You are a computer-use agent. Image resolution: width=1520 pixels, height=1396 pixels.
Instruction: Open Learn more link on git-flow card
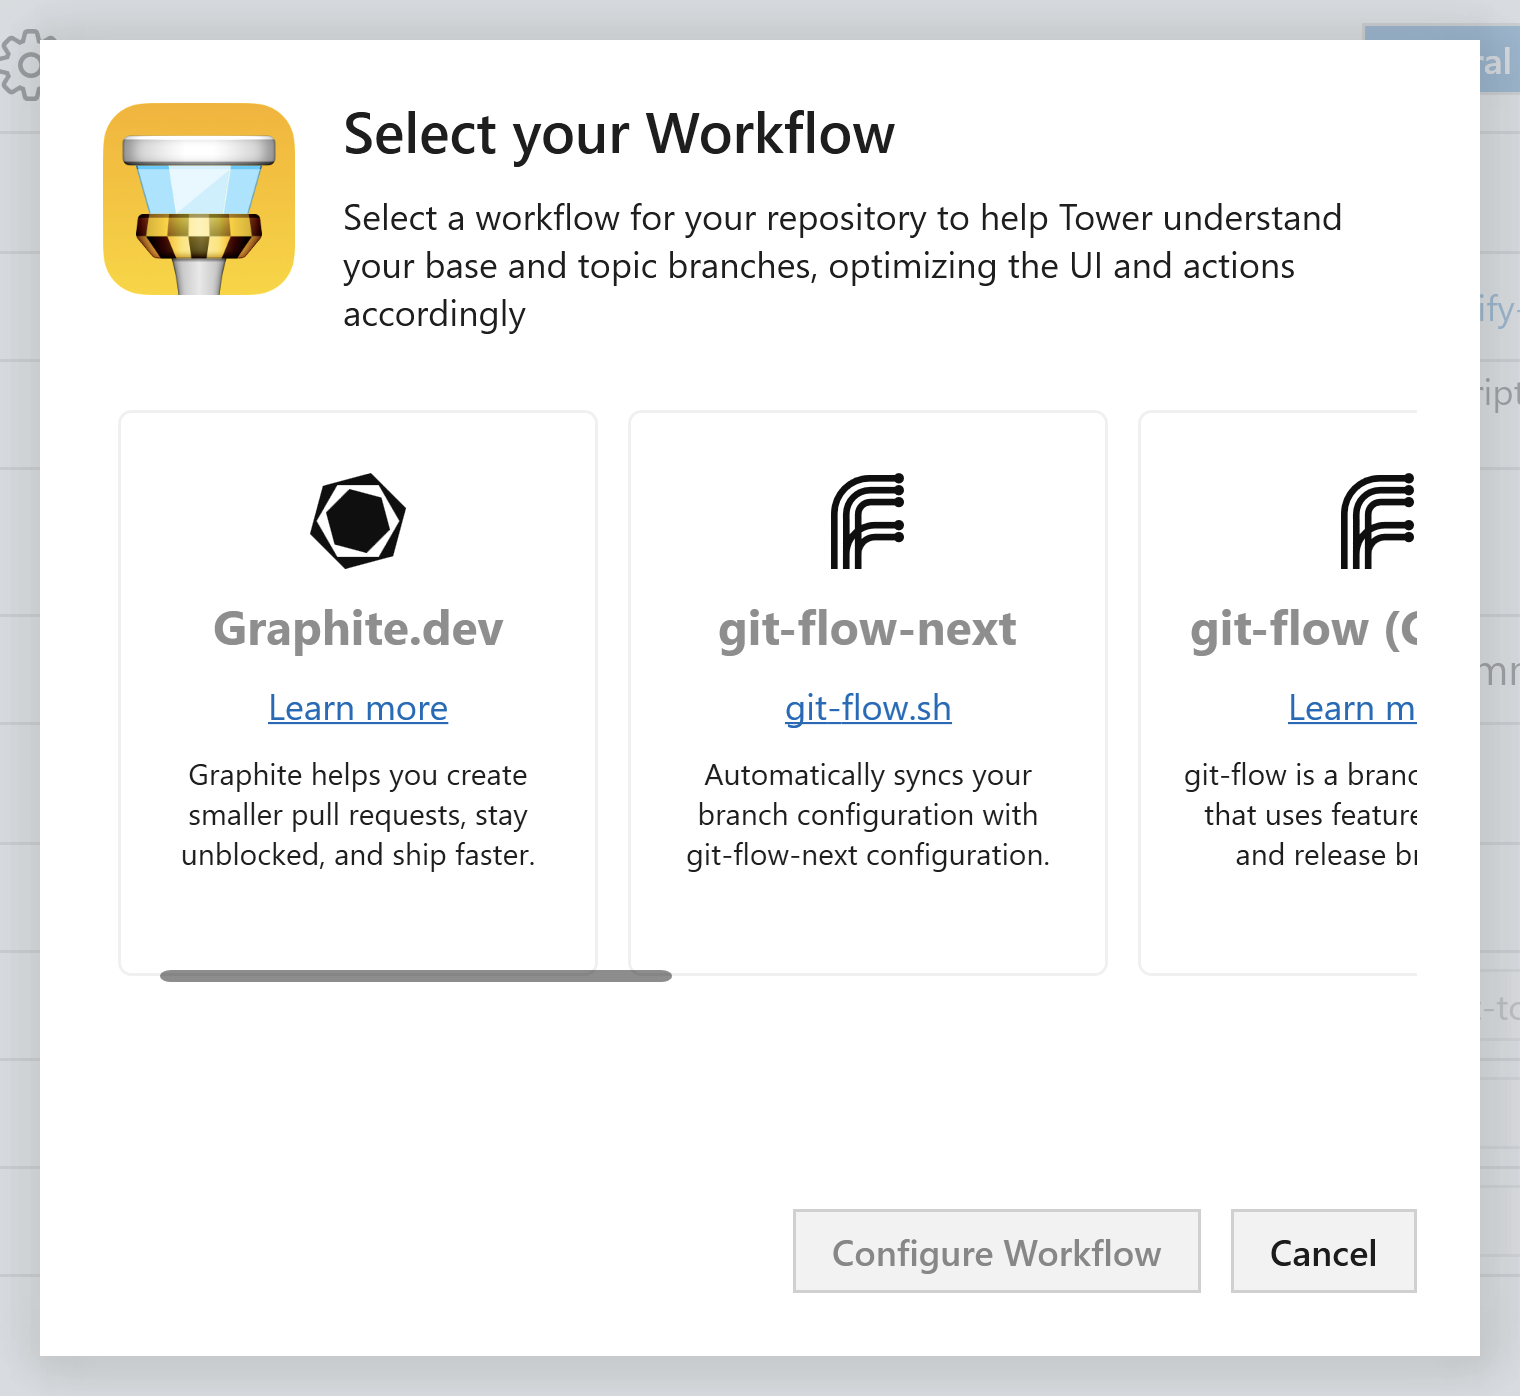(x=1352, y=708)
